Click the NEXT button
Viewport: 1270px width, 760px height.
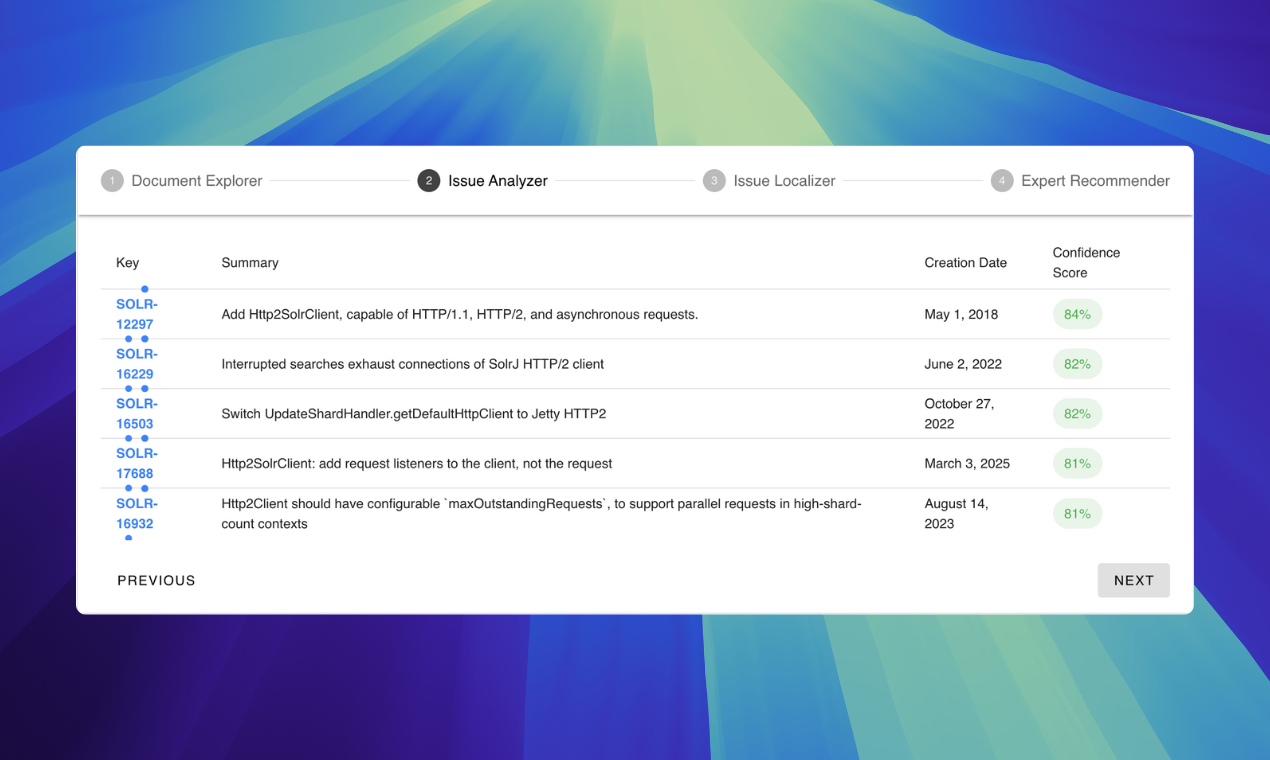point(1134,580)
